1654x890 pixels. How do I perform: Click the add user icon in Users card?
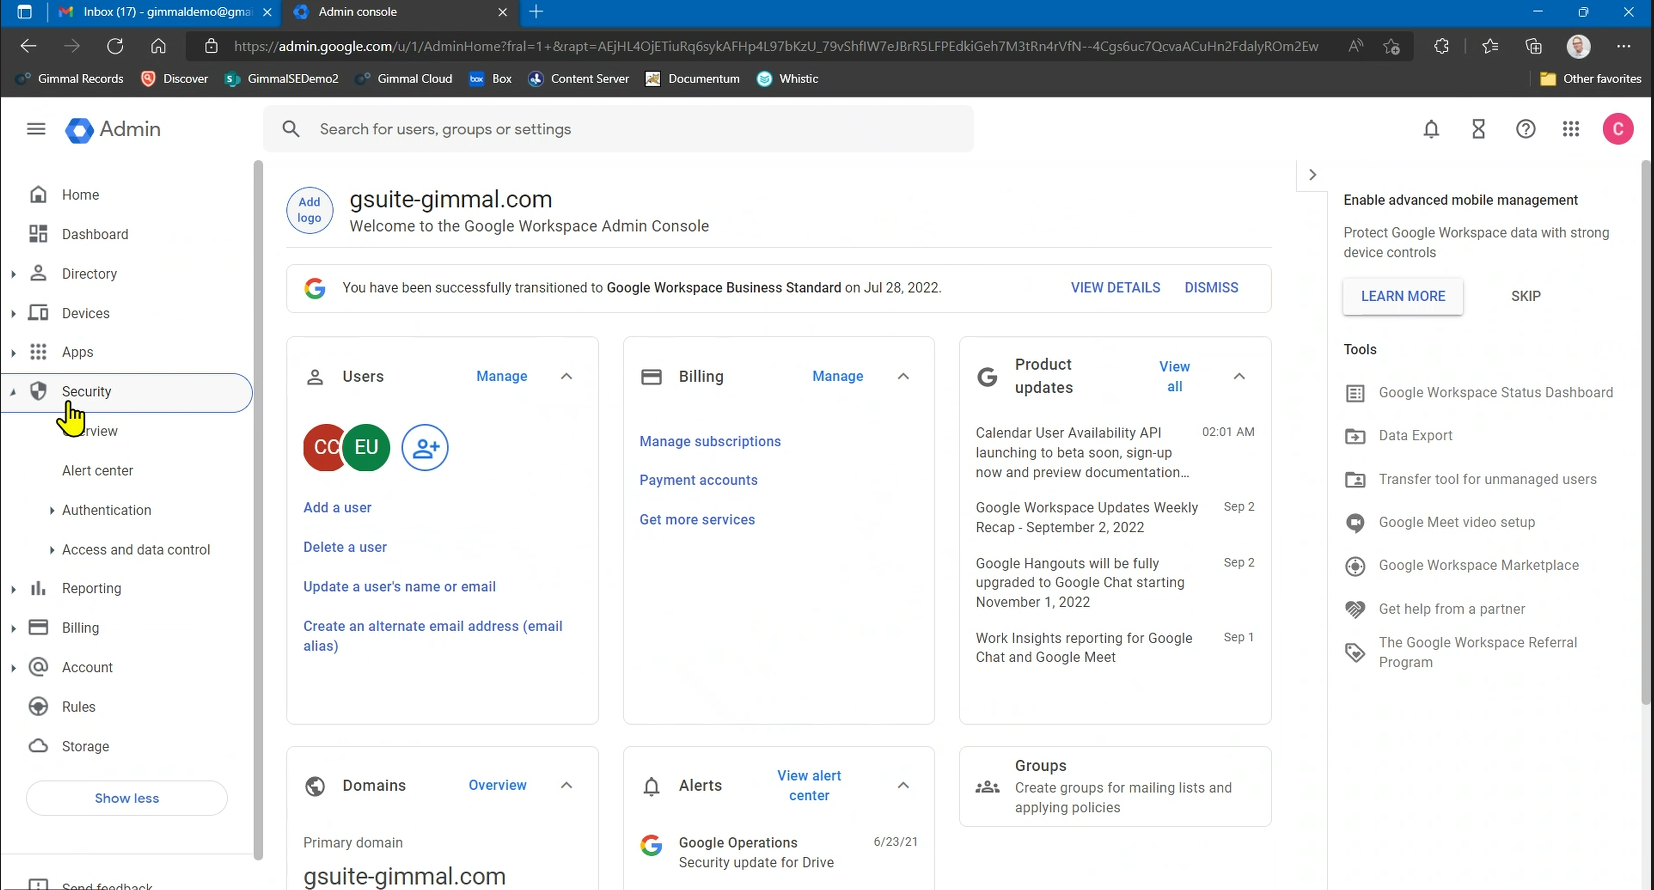click(425, 448)
